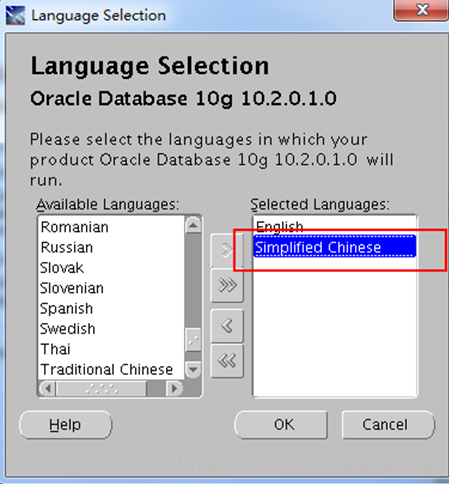The height and width of the screenshot is (484, 449).
Task: Select English in Selected Languages list
Action: [x=335, y=227]
